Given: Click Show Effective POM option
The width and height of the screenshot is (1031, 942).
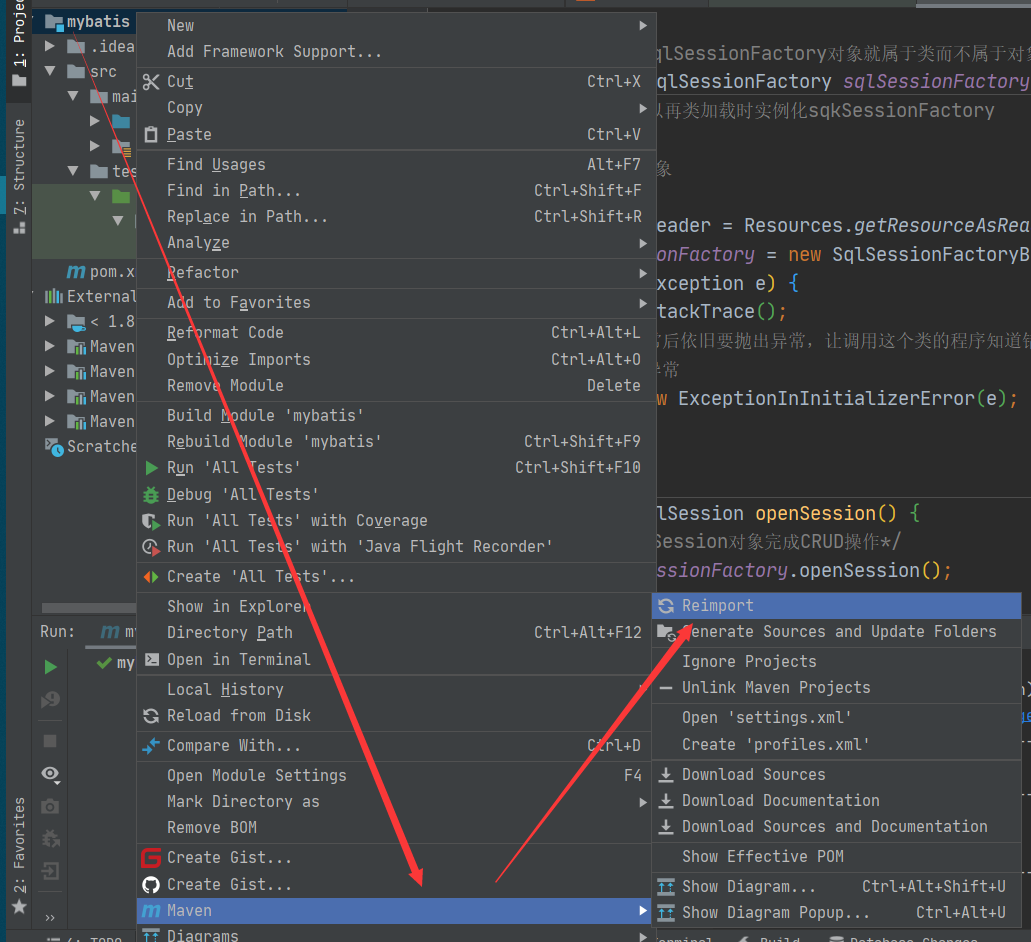Looking at the screenshot, I should (762, 856).
